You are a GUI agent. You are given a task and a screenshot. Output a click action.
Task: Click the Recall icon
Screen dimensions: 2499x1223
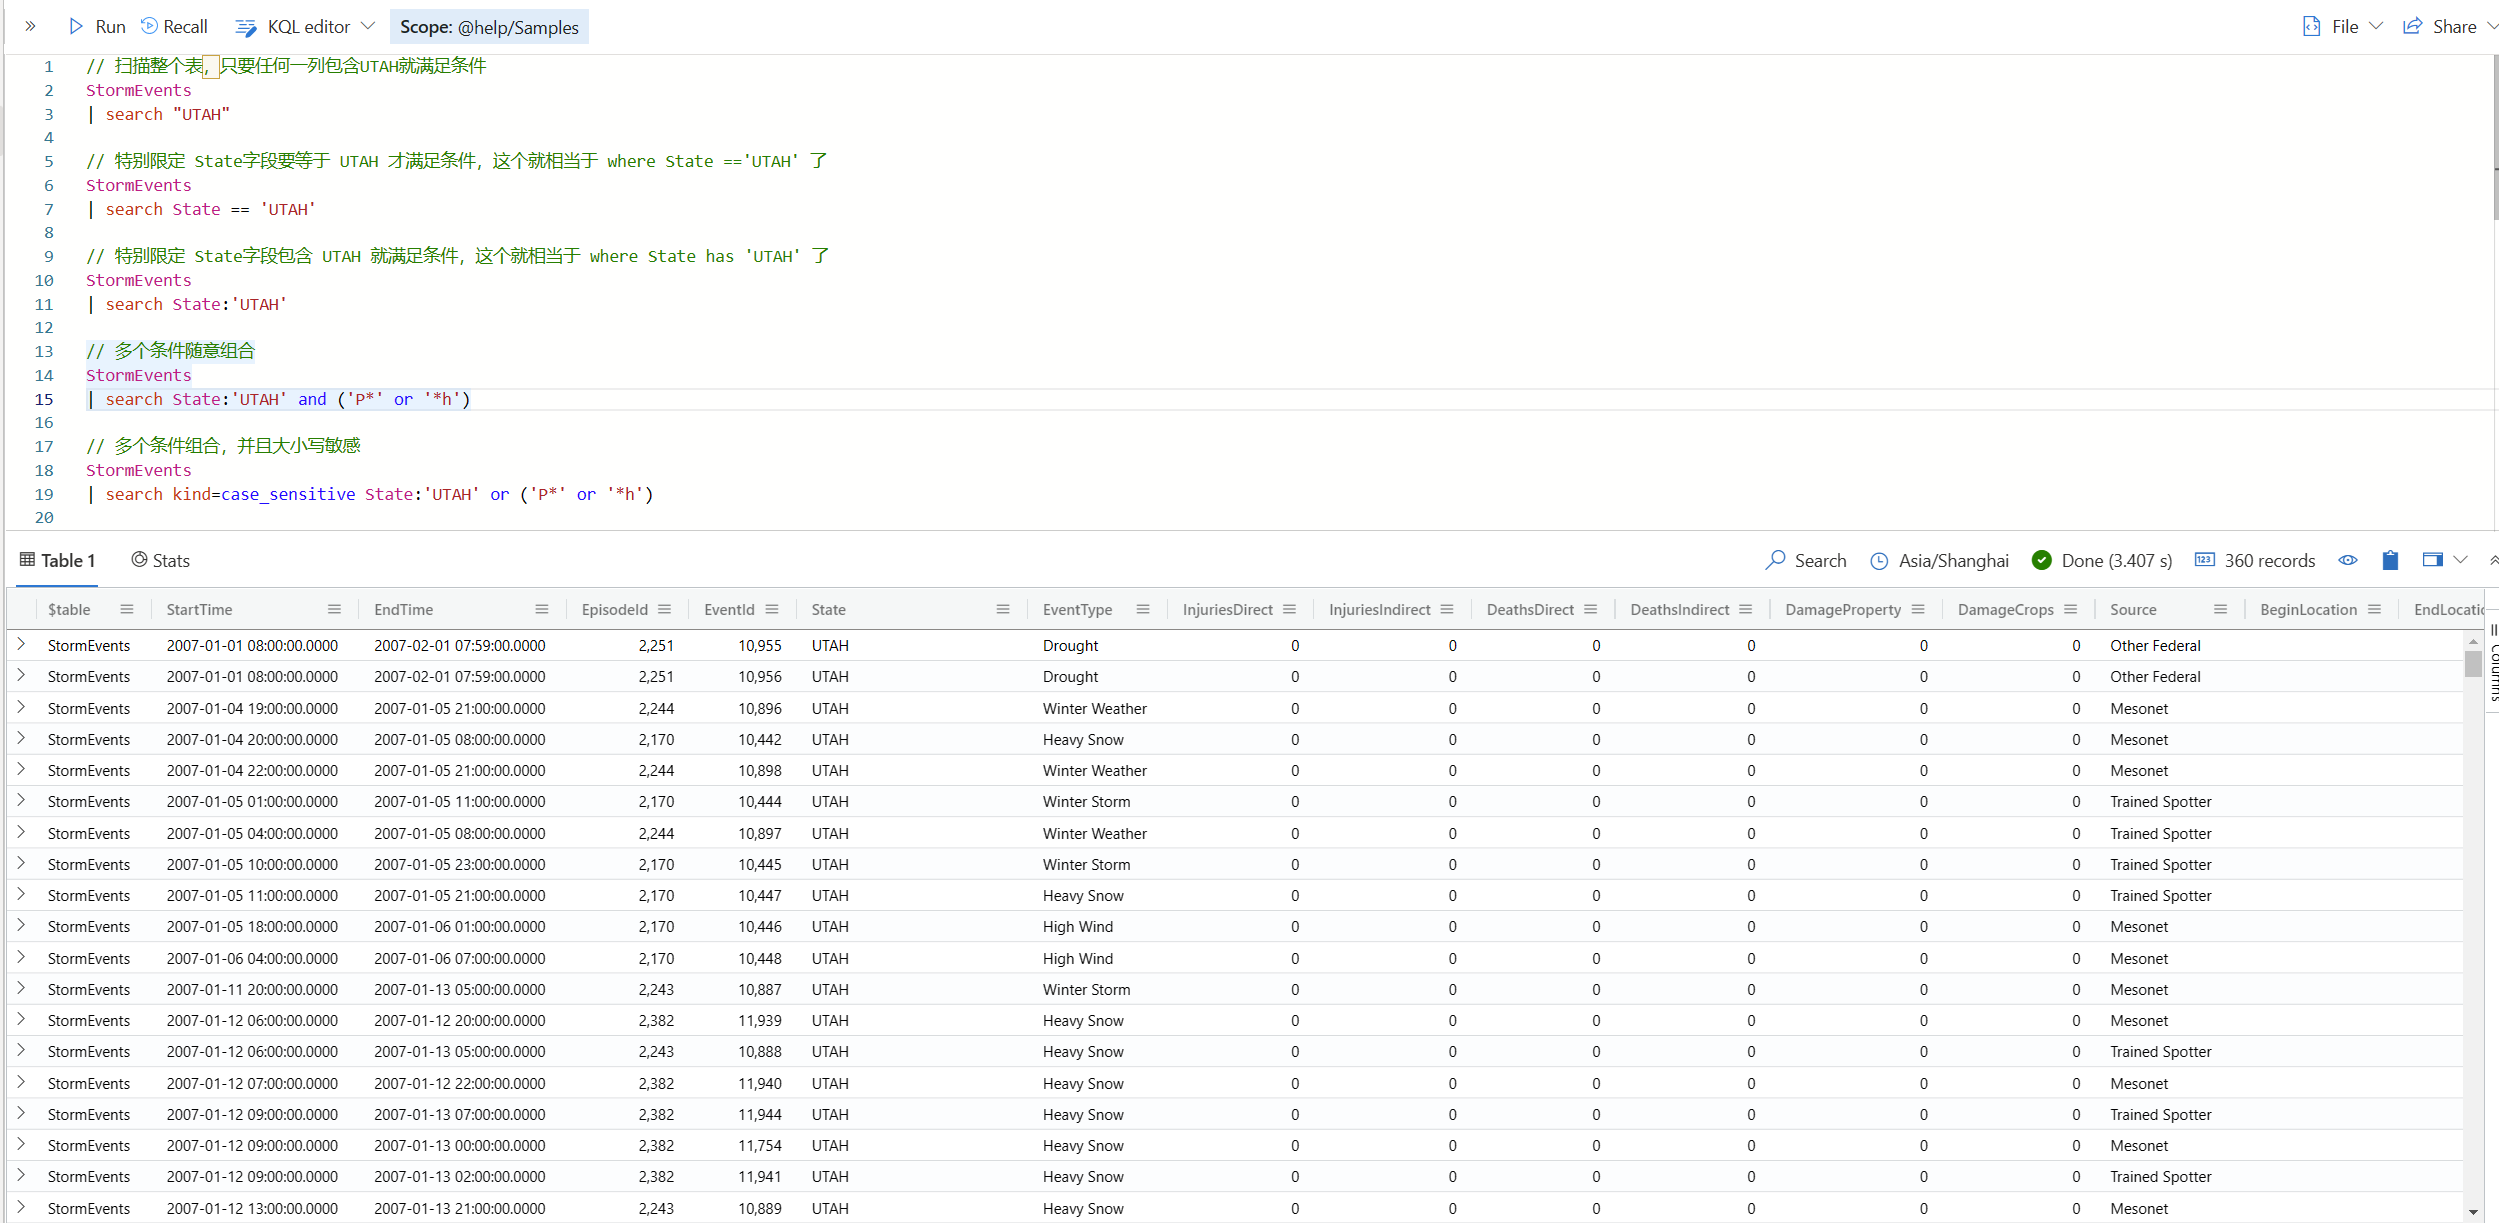pyautogui.click(x=150, y=26)
